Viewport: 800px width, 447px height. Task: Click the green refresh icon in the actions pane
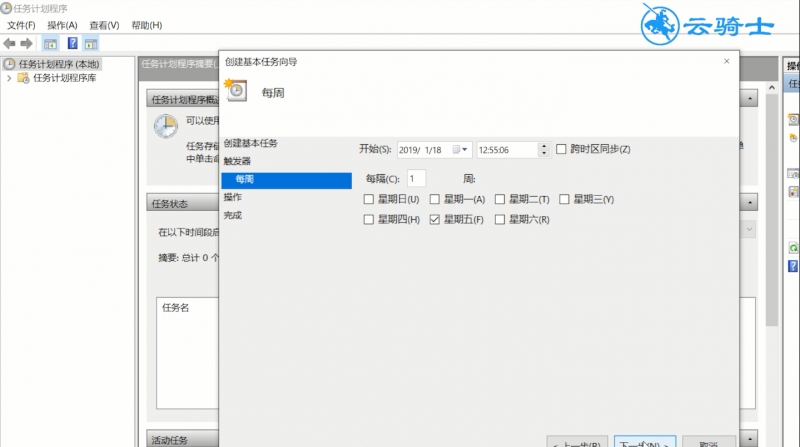tap(793, 248)
